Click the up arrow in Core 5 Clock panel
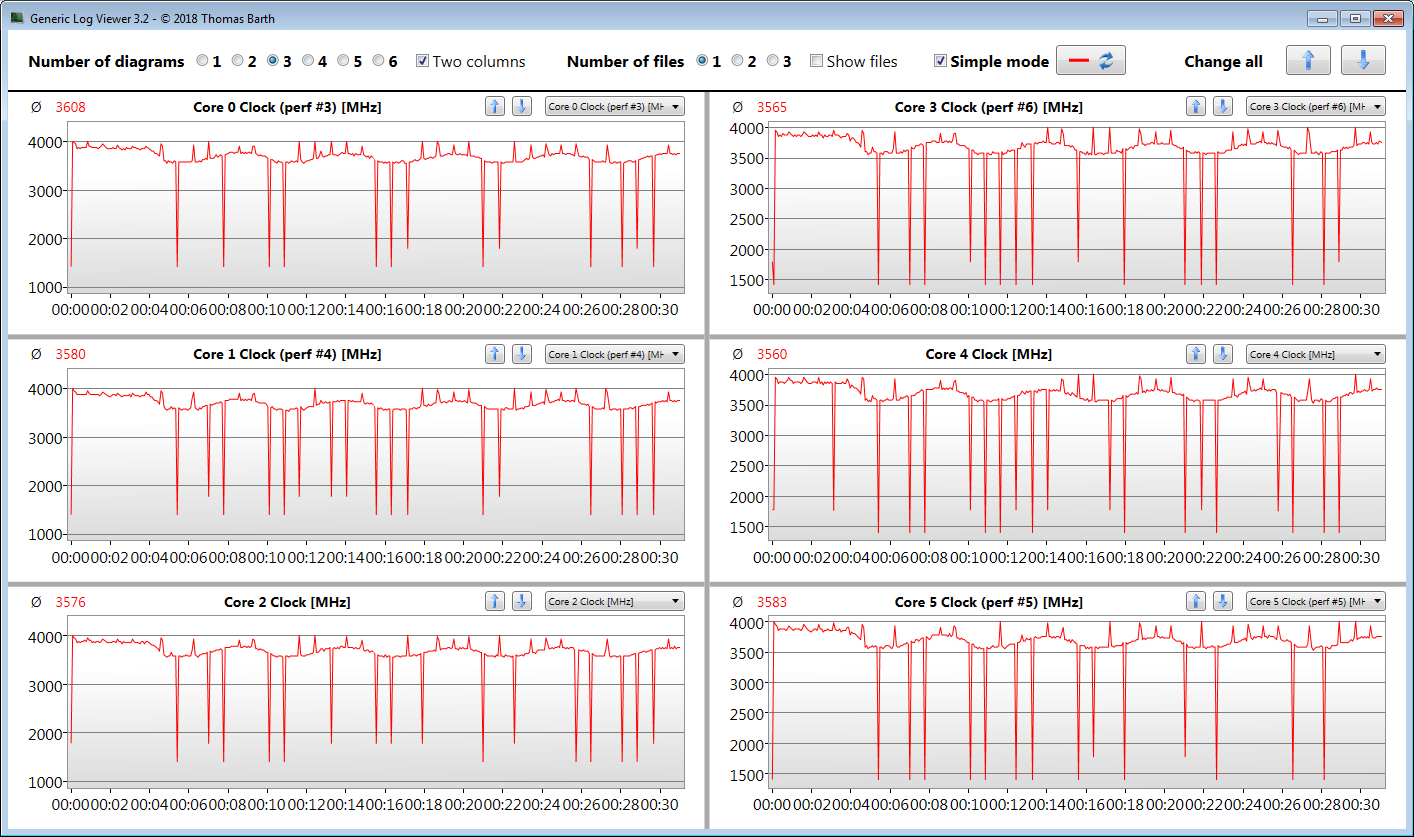1414x837 pixels. coord(1196,601)
